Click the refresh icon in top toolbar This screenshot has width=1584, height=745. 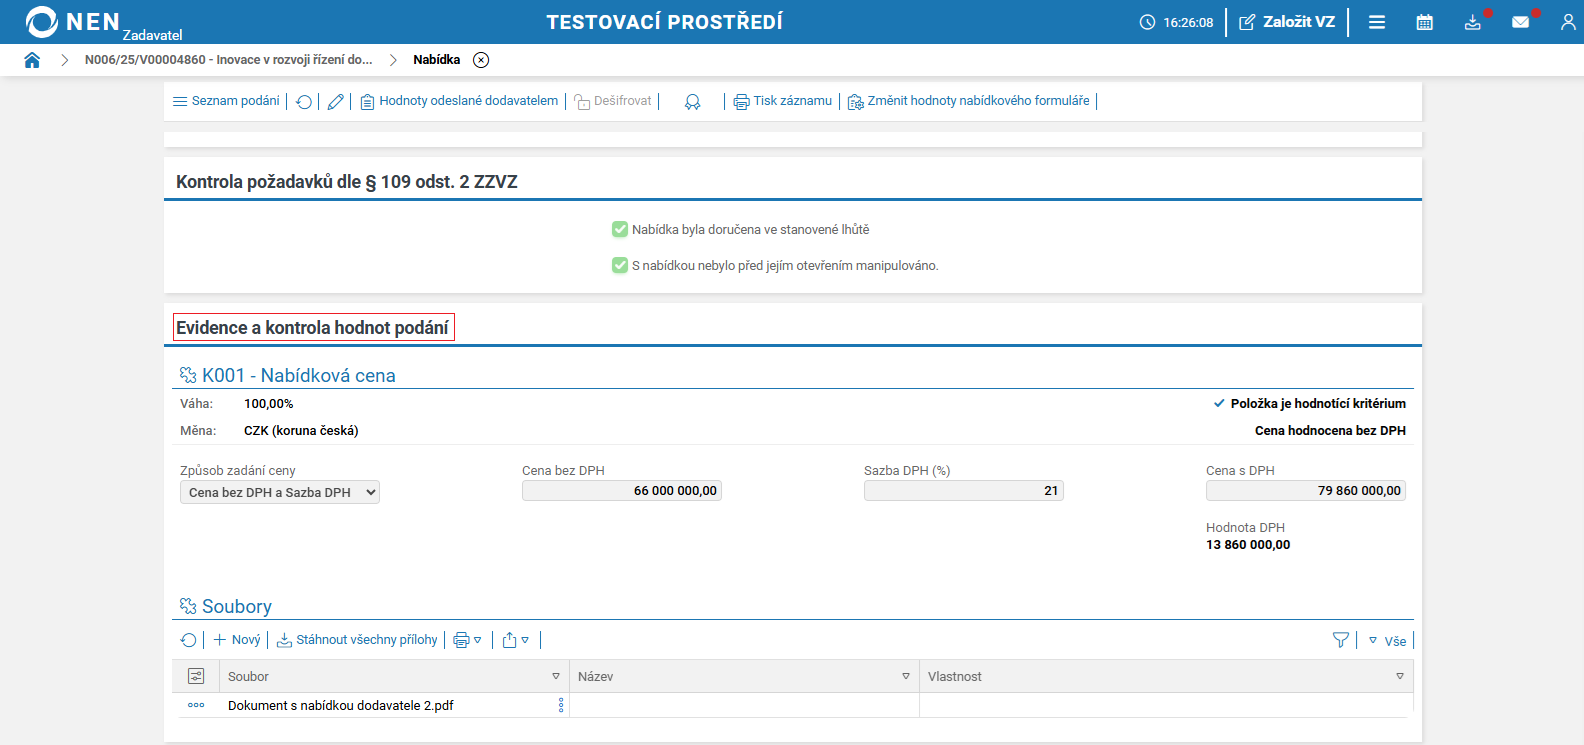click(304, 102)
